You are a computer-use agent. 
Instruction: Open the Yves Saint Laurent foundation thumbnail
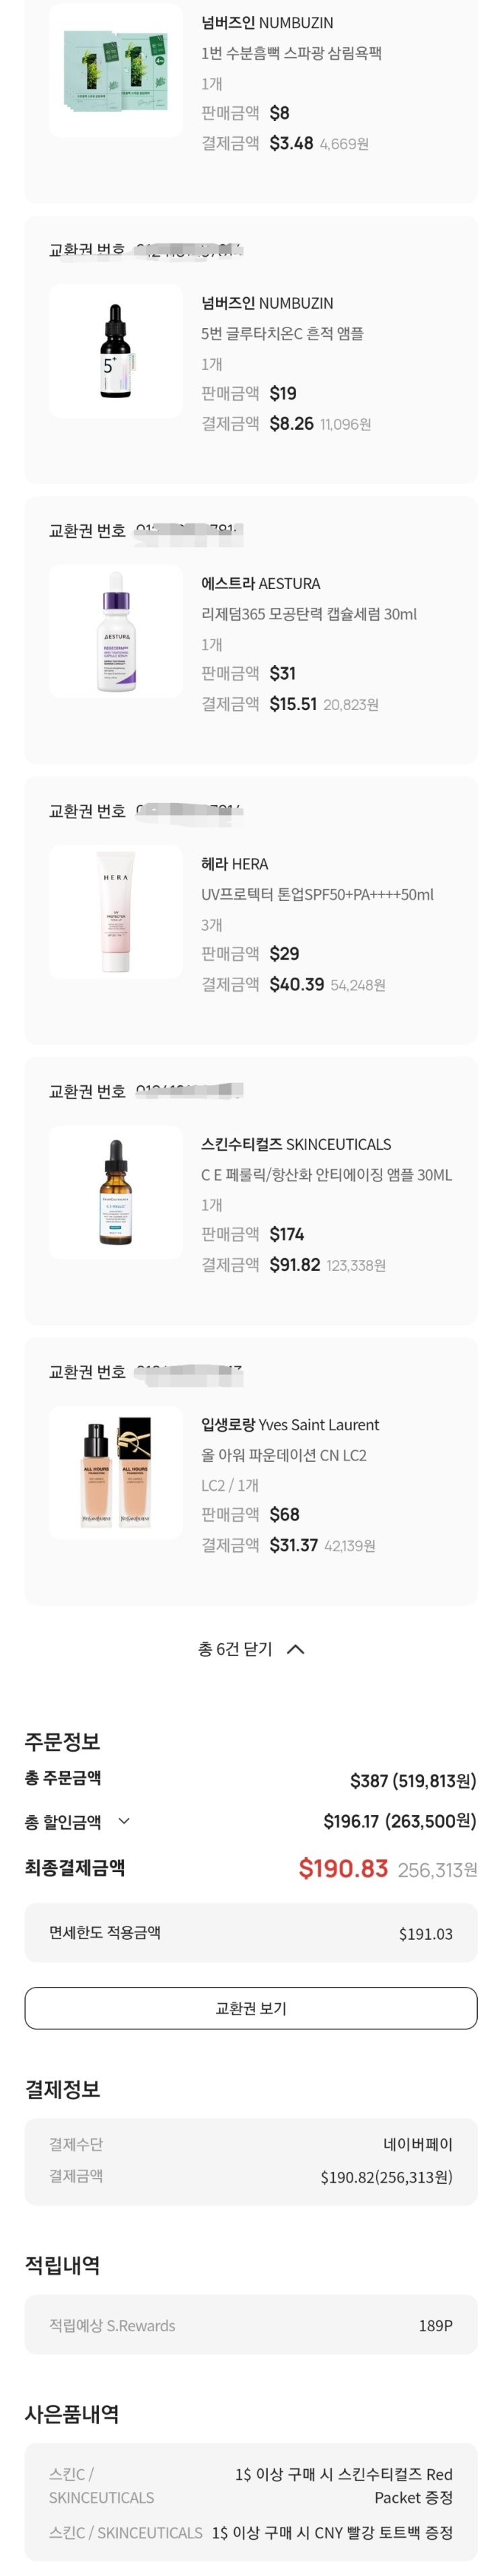coord(116,1472)
